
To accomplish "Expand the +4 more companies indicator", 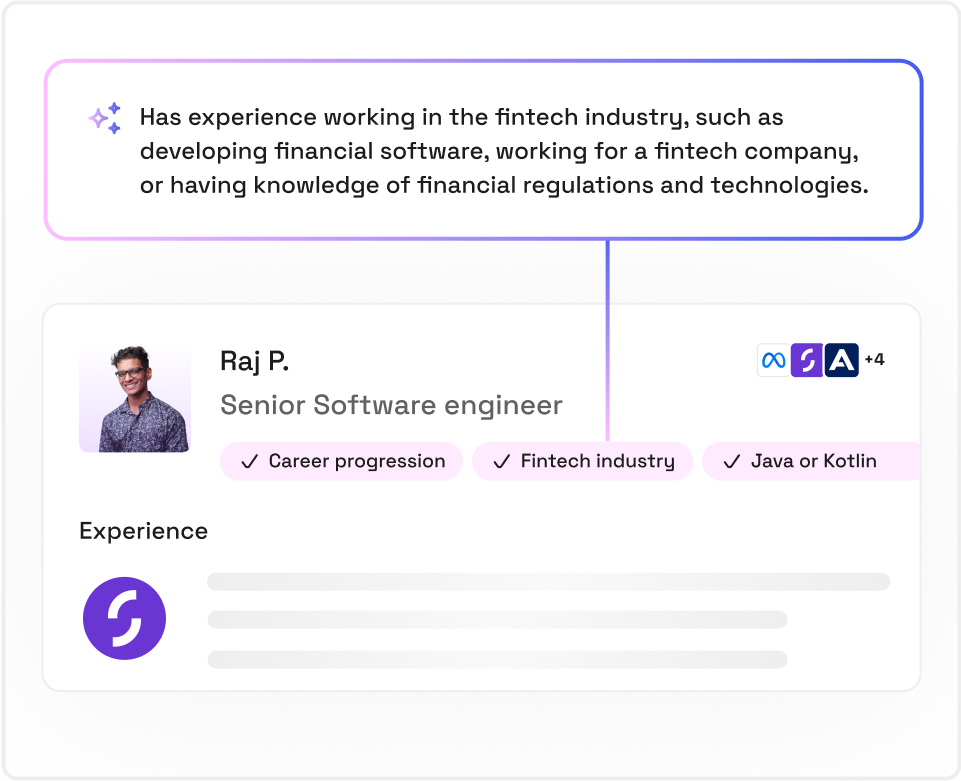I will [x=874, y=359].
